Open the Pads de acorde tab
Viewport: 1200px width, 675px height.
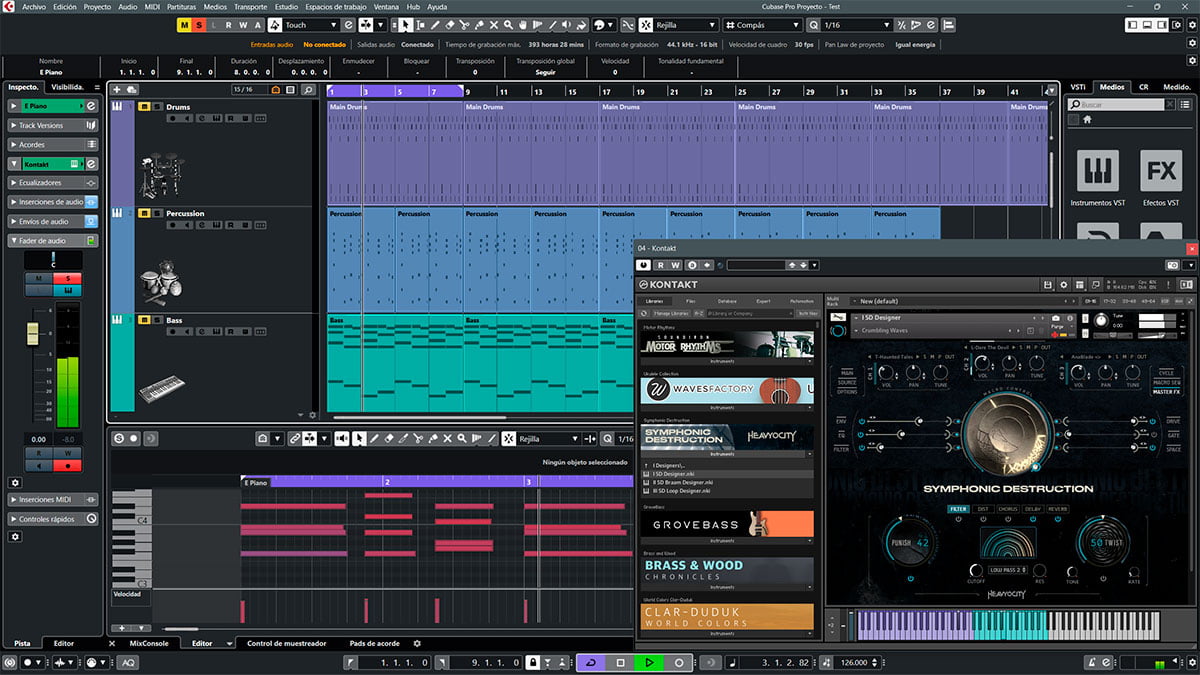[374, 643]
